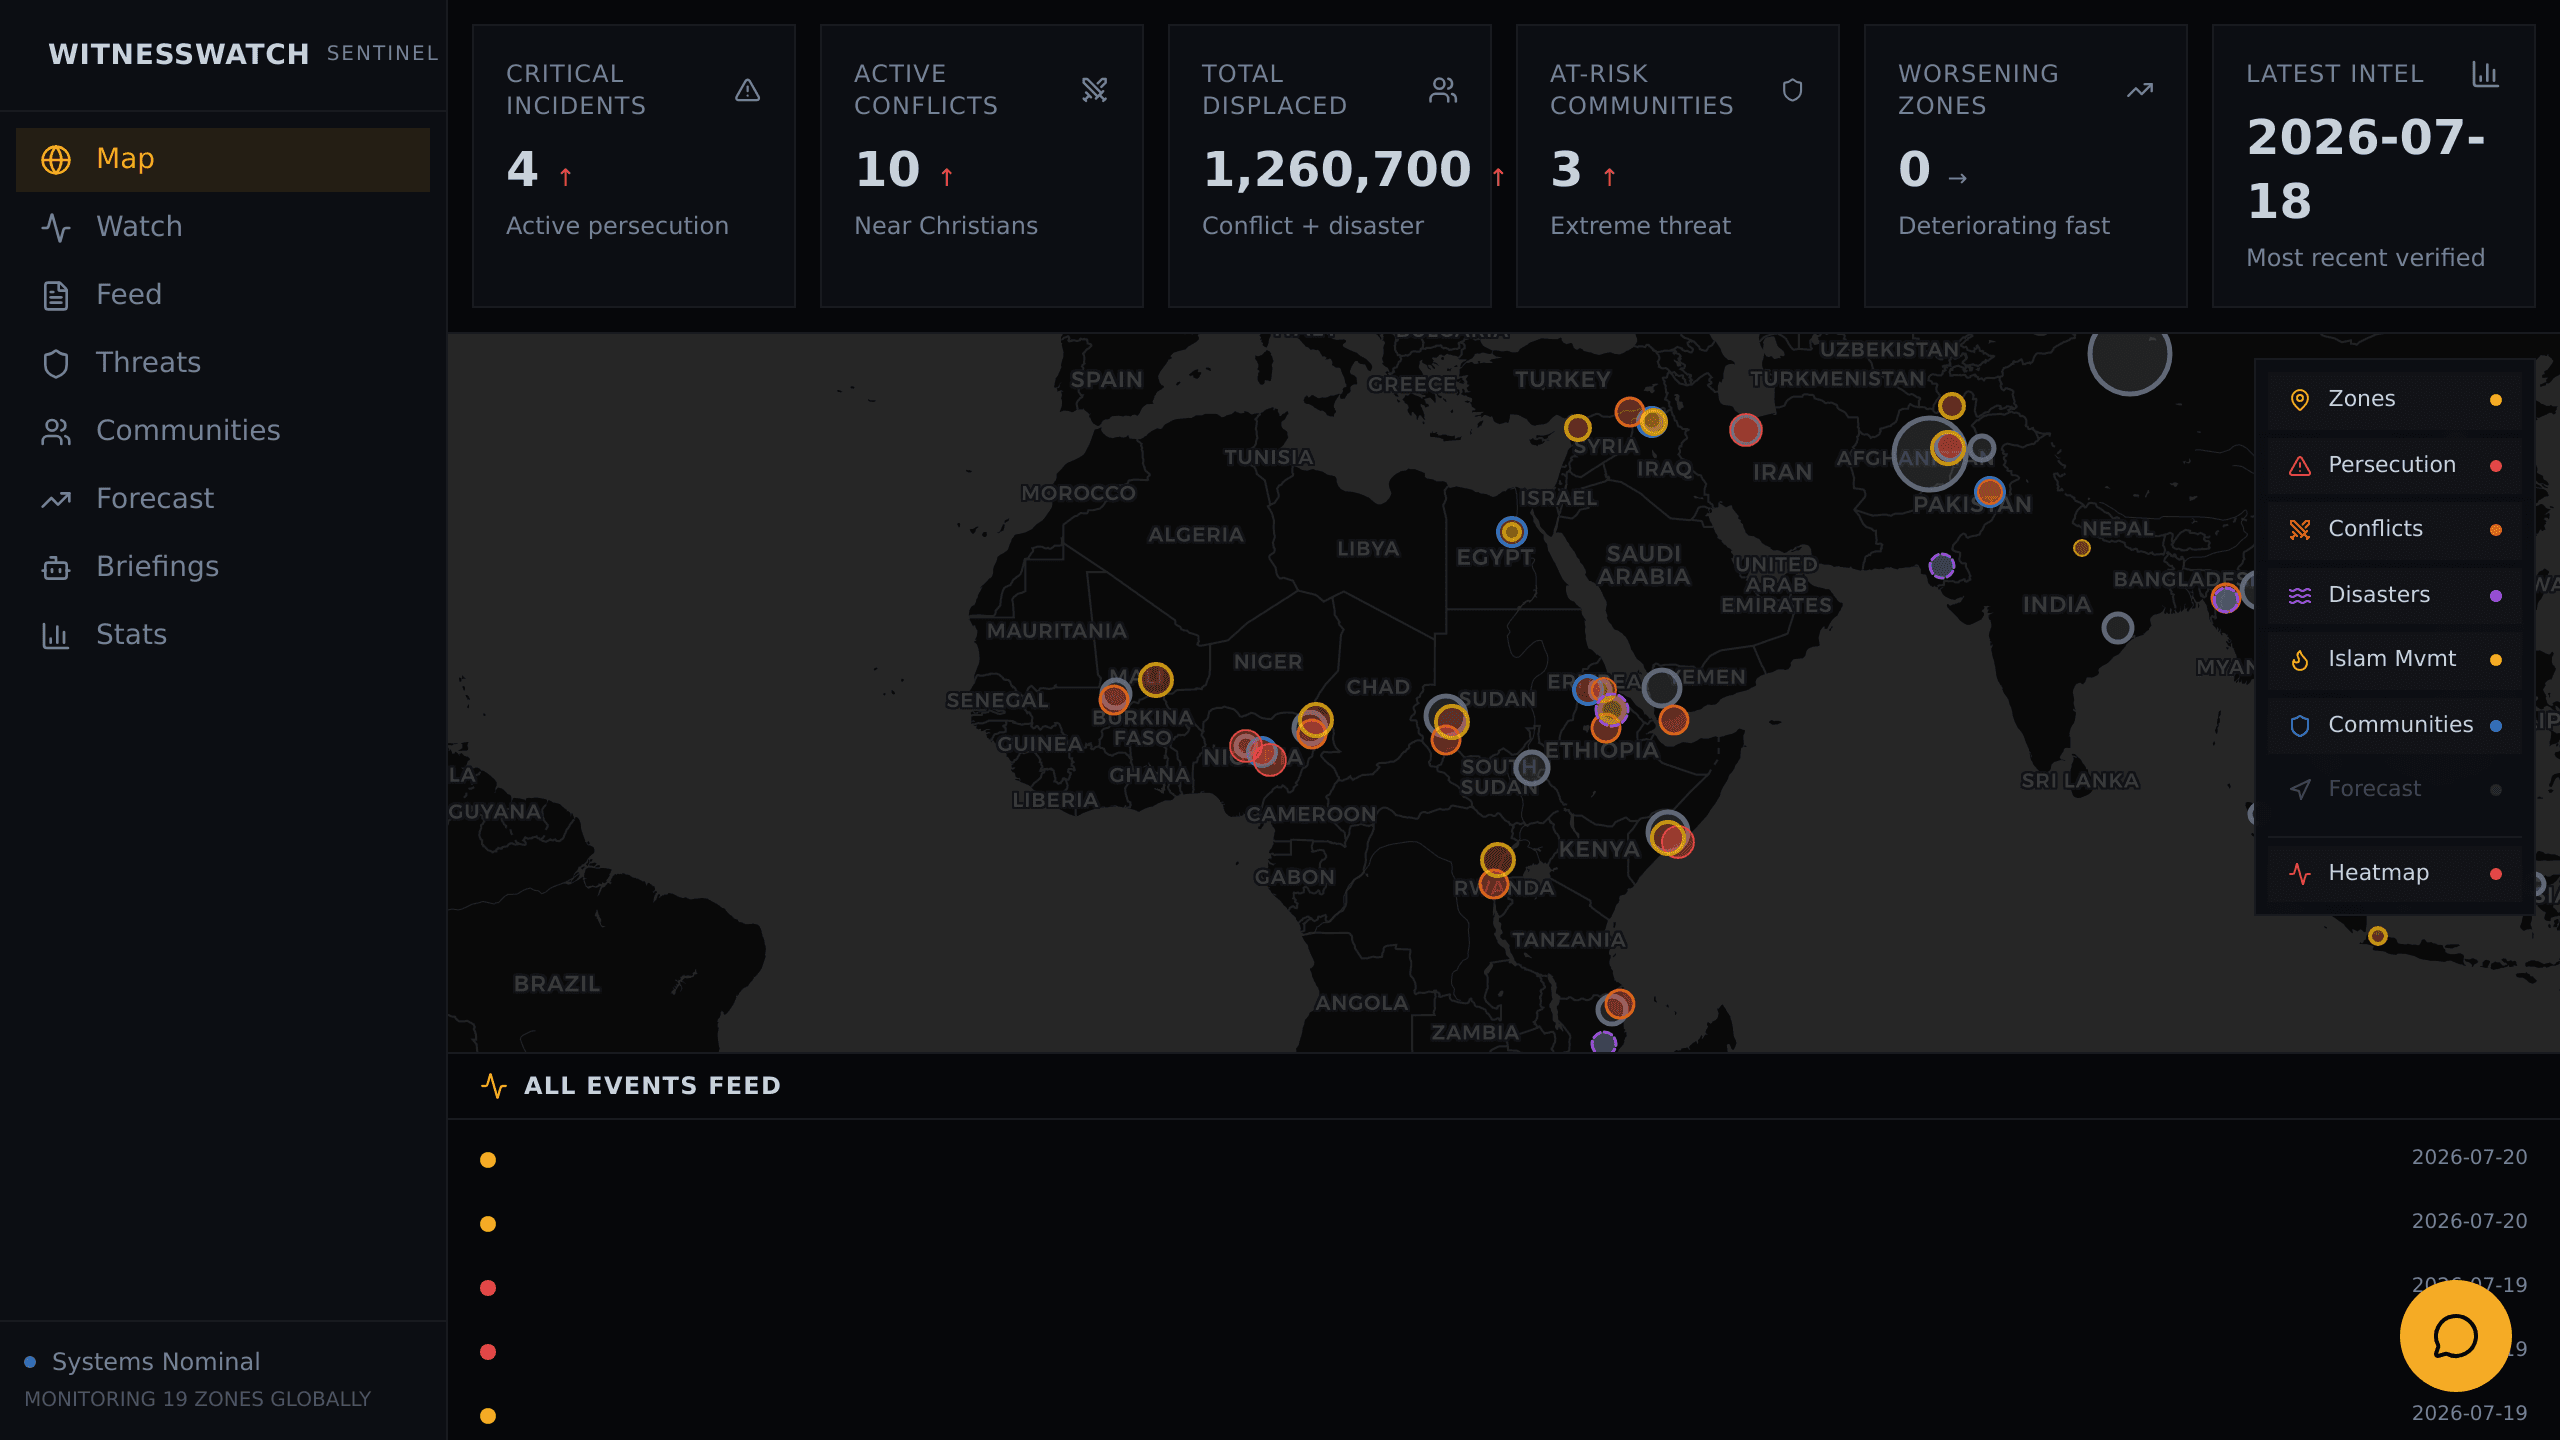Screen dimensions: 2560x1440
Task: Open the Threats section
Action: pos(222,363)
